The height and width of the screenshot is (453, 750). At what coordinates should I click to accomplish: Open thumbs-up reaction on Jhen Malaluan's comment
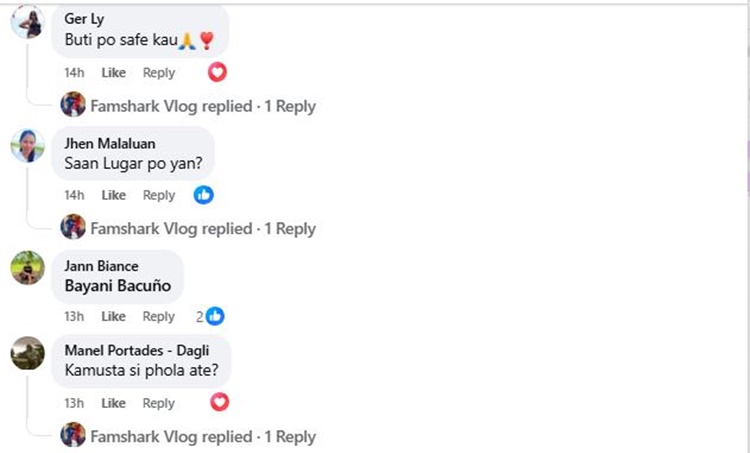coord(203,195)
